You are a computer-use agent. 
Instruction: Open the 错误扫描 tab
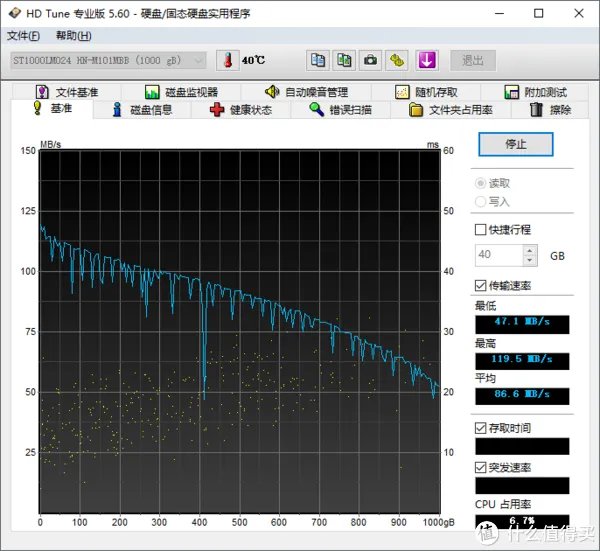pyautogui.click(x=341, y=110)
